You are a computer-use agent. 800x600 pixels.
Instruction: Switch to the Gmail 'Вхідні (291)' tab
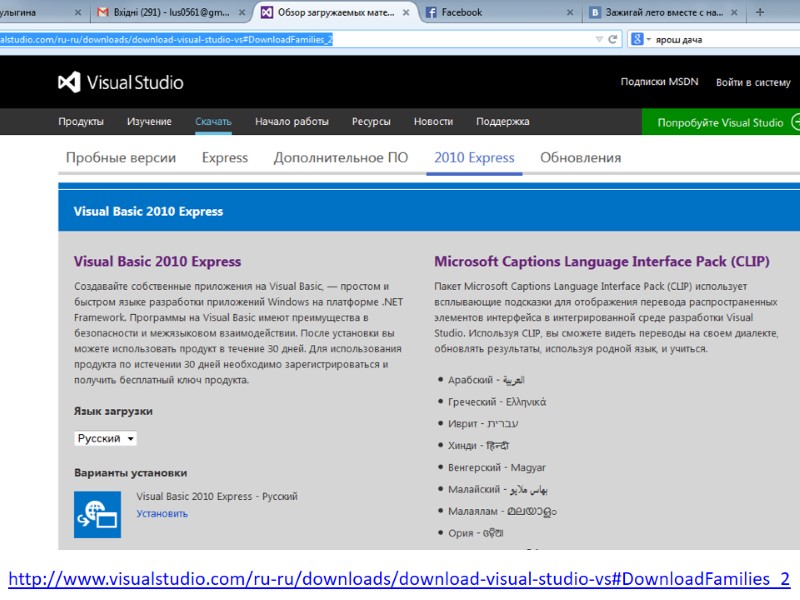171,12
